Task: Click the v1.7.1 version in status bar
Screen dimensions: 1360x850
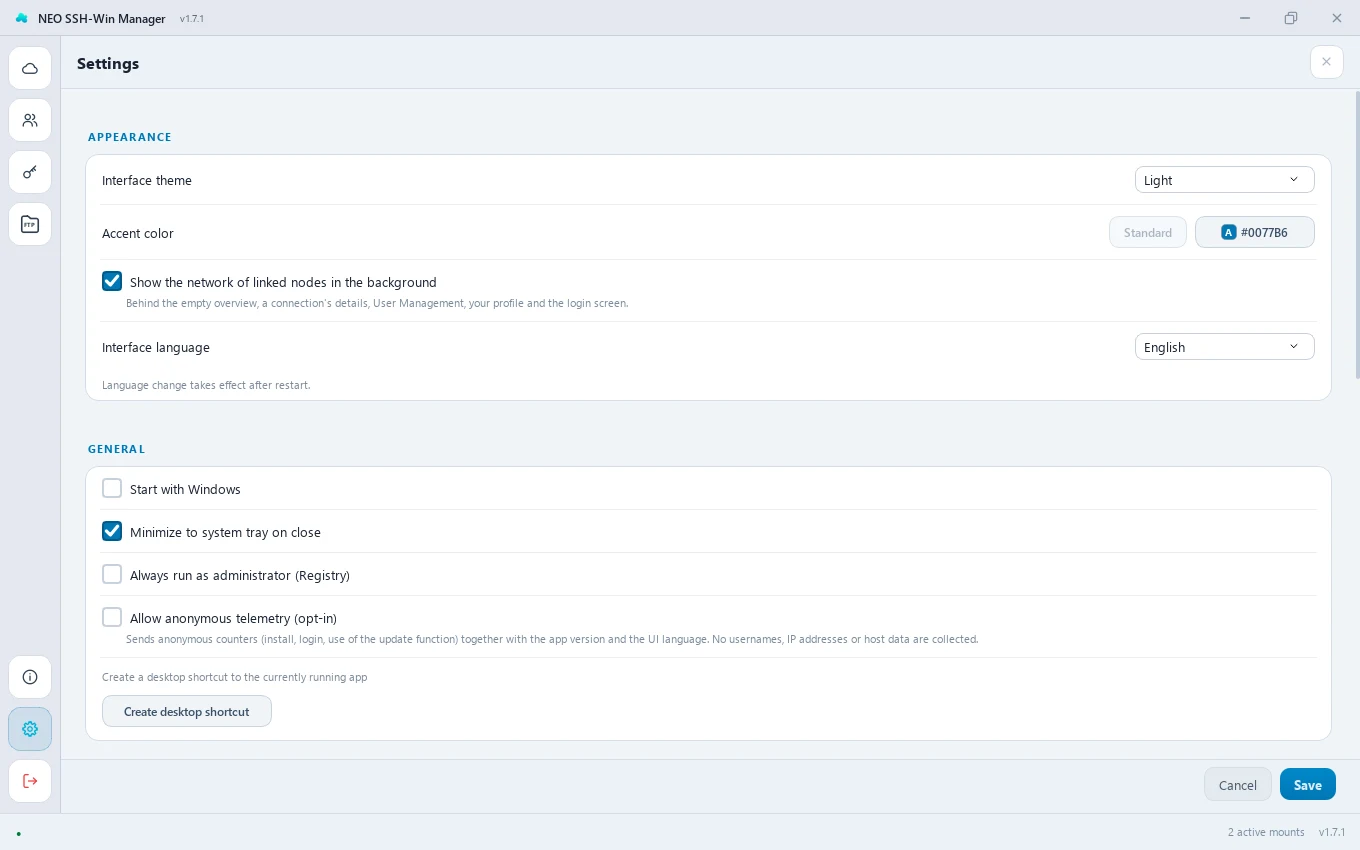Action: (1332, 832)
